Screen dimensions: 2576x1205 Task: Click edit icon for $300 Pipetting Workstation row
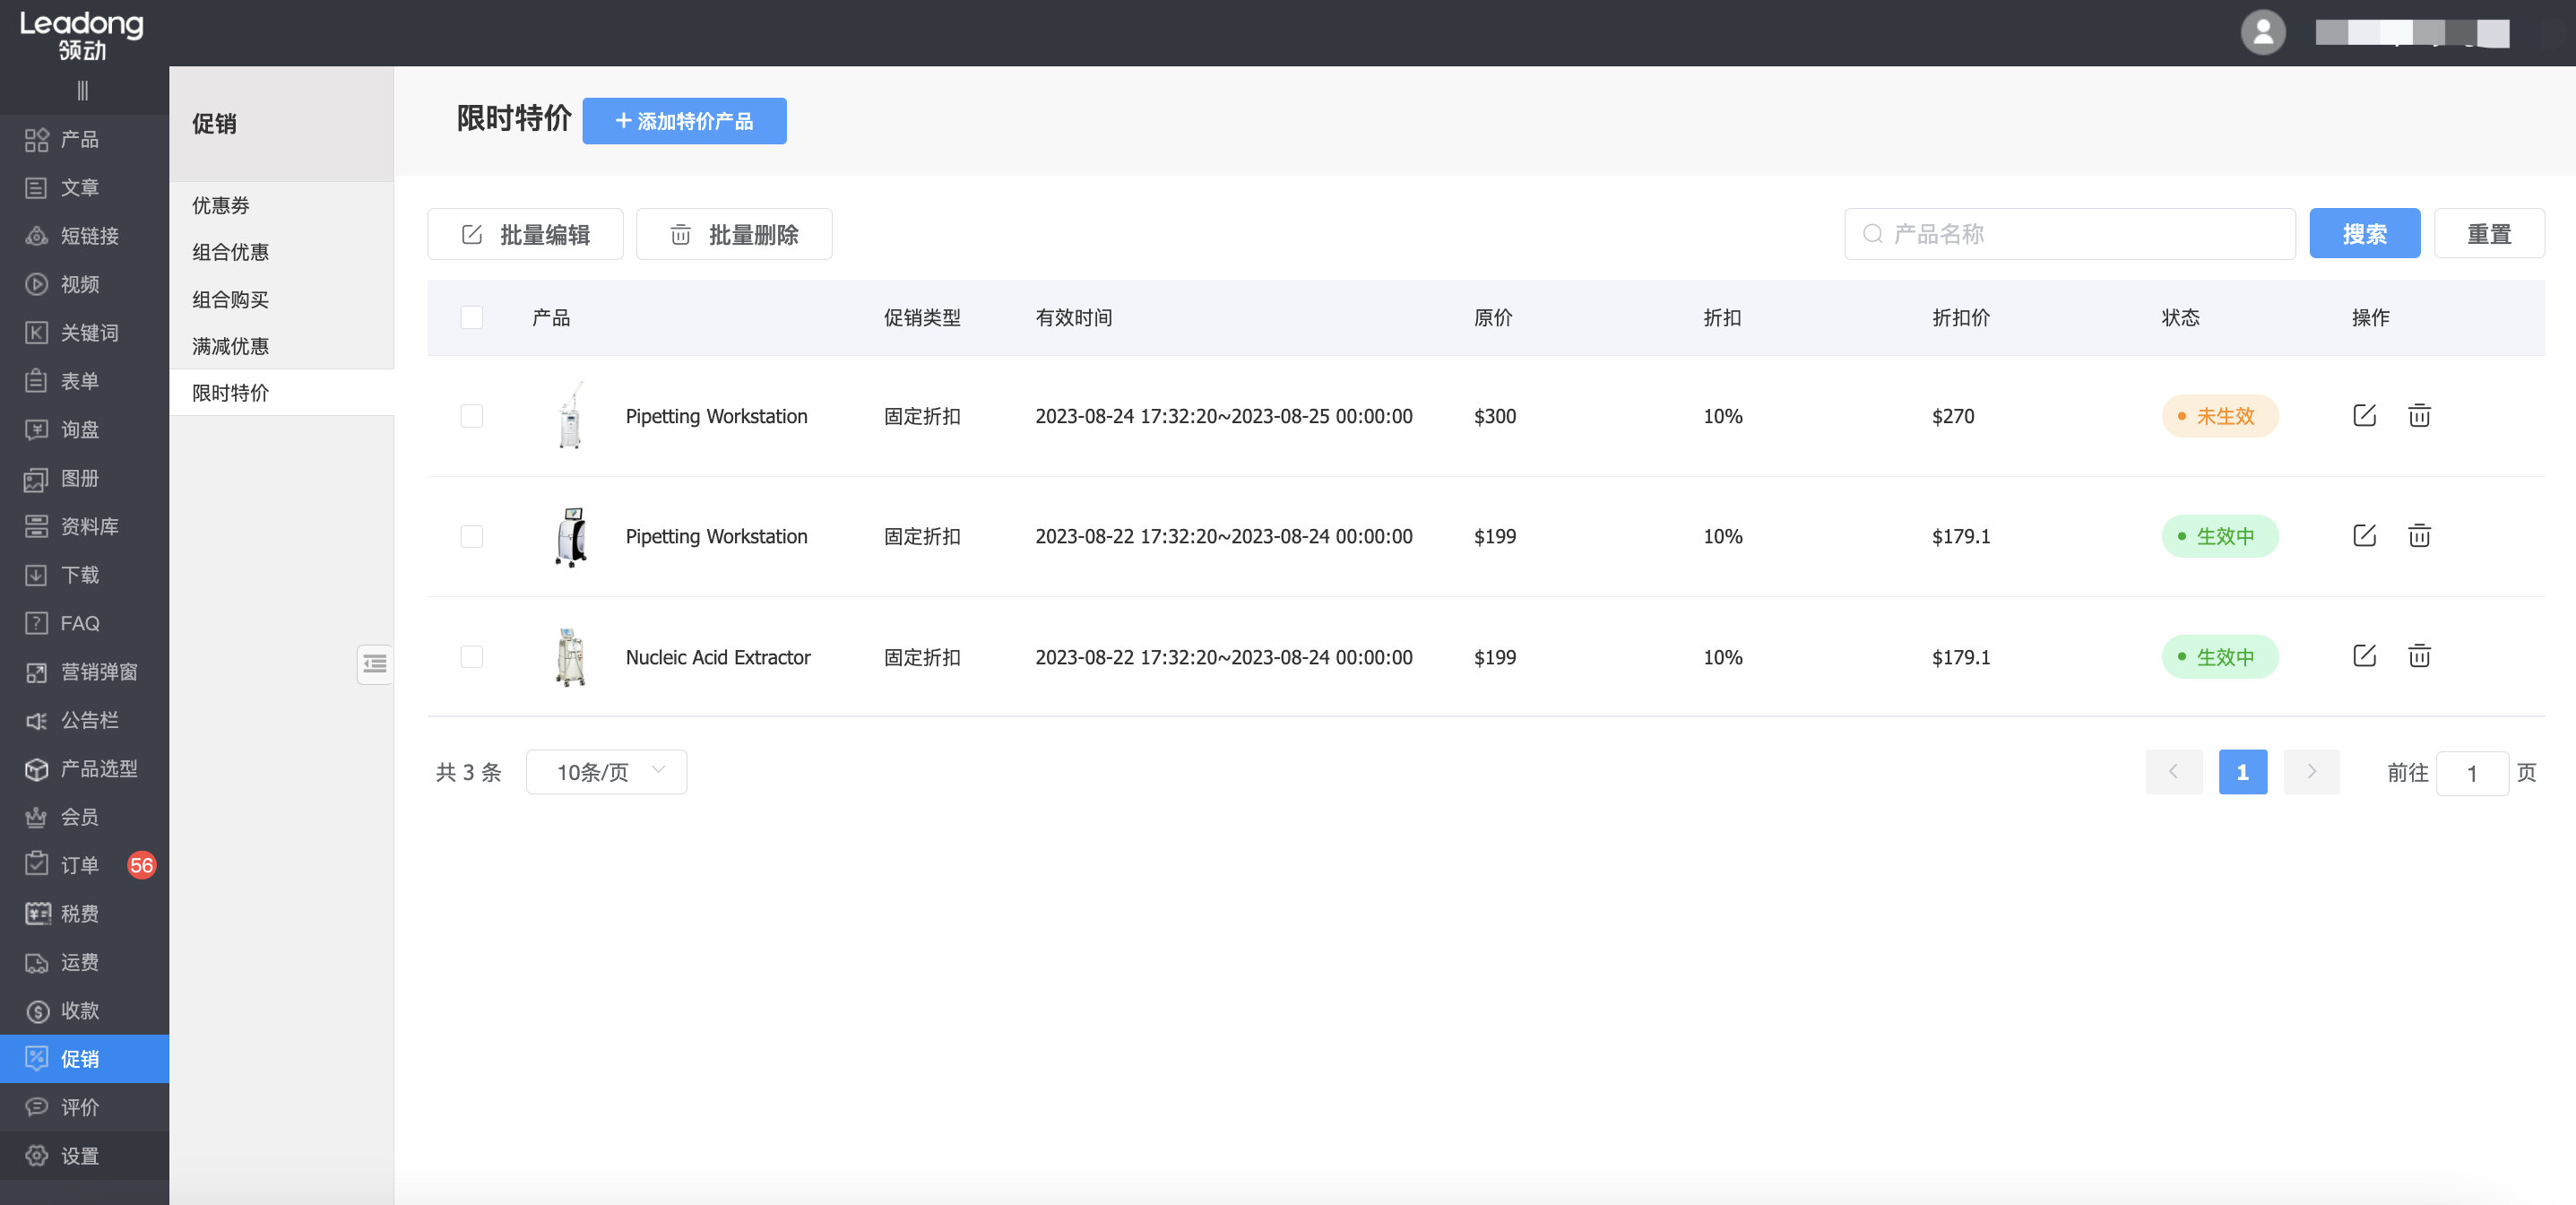click(x=2364, y=415)
